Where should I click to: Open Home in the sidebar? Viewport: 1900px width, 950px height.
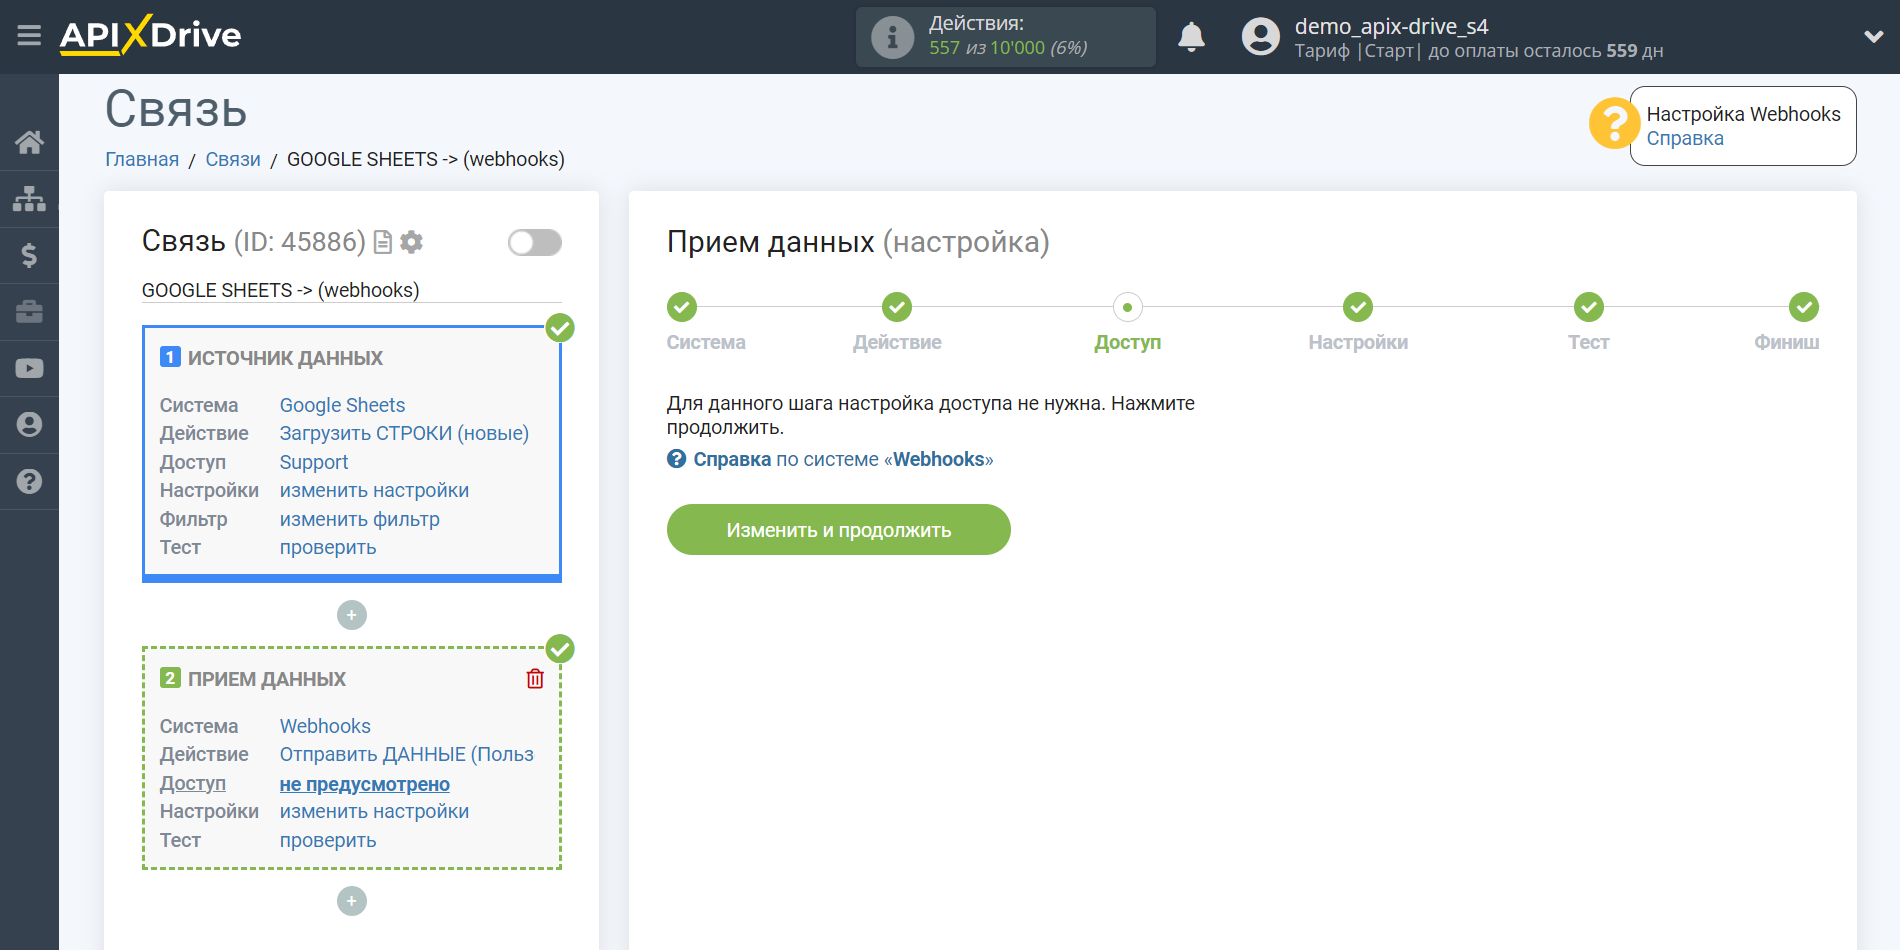click(x=29, y=142)
